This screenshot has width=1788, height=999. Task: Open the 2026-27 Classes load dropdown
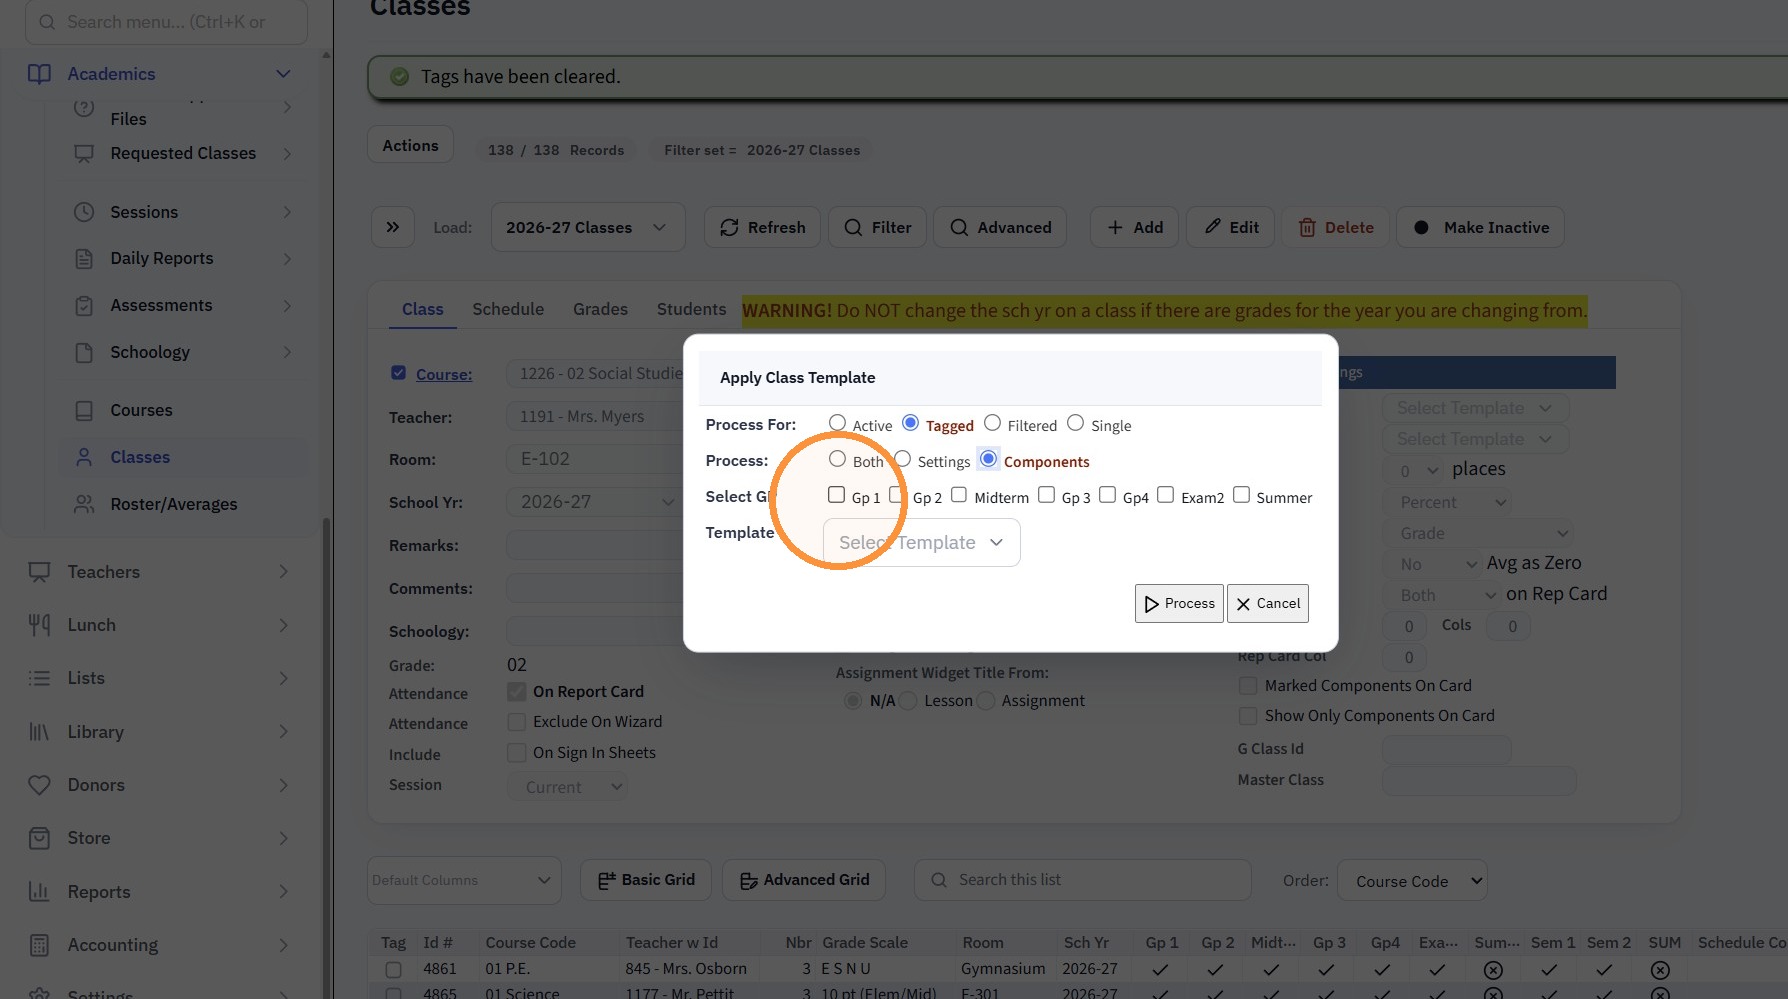pyautogui.click(x=588, y=228)
